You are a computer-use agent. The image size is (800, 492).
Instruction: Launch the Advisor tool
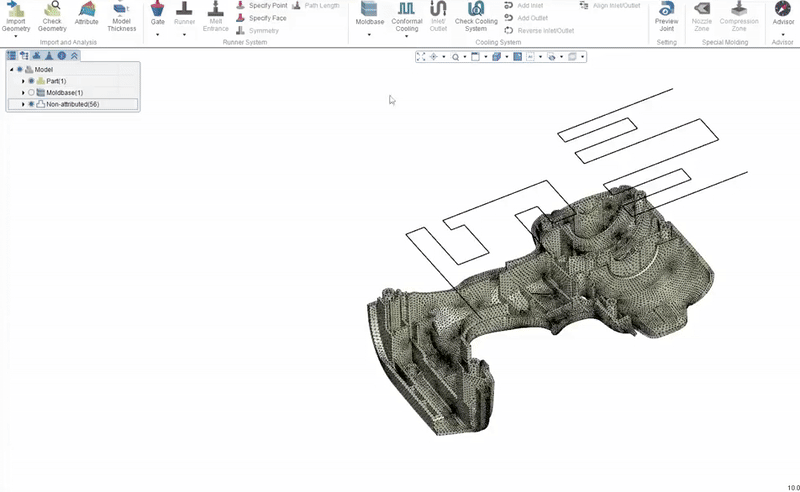(783, 9)
